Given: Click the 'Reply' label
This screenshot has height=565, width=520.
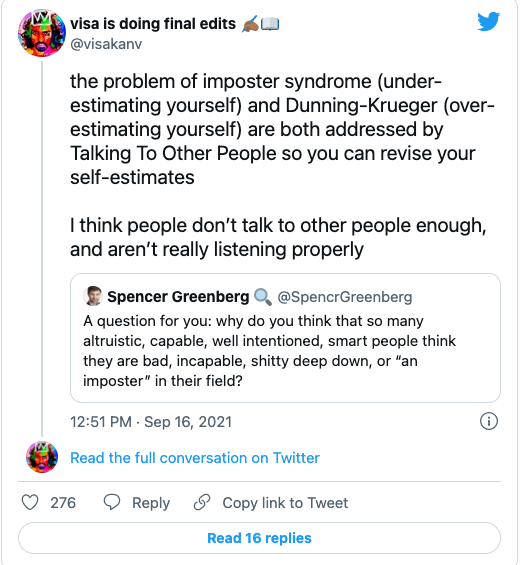Looking at the screenshot, I should tap(151, 503).
